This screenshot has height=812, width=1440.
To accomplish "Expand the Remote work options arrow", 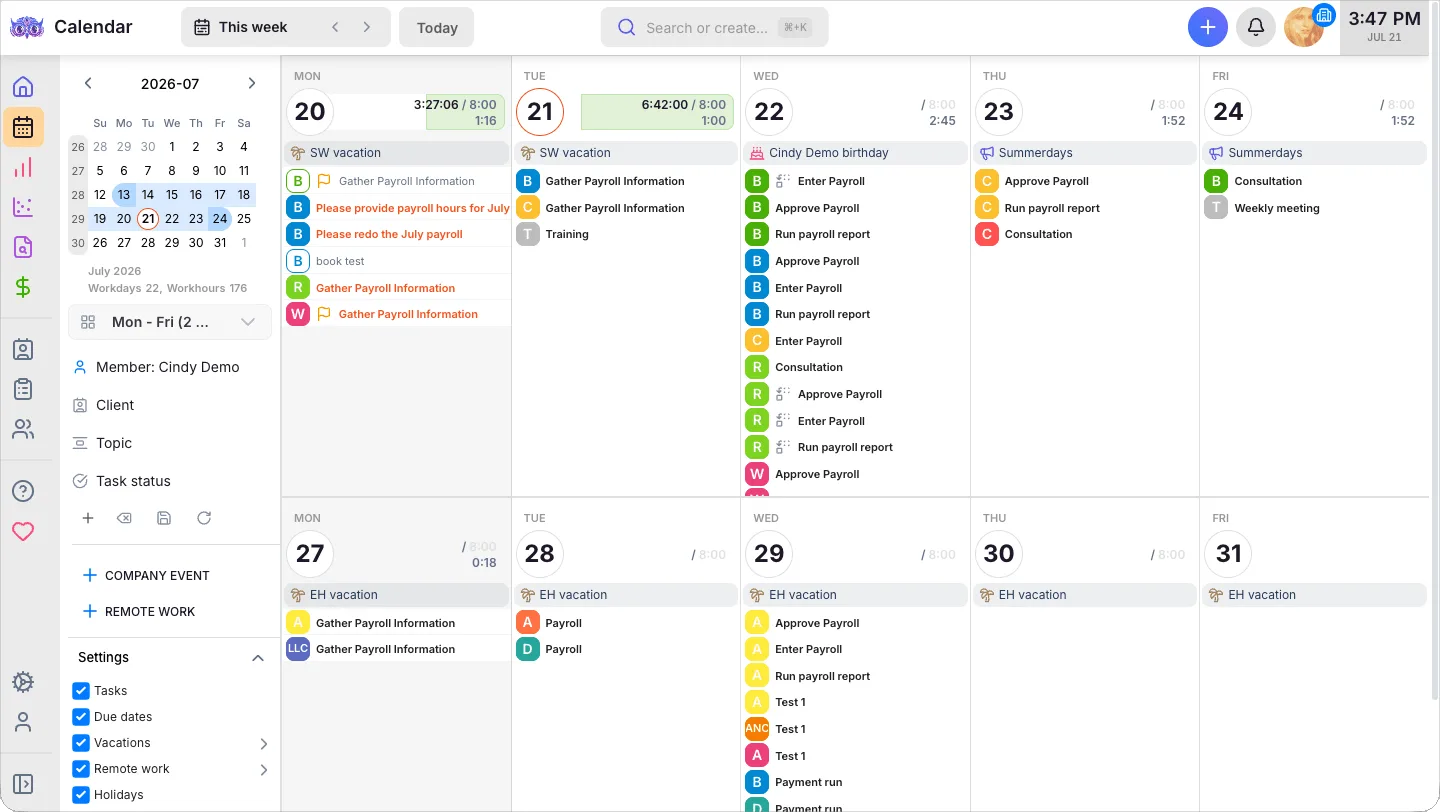I will pos(264,770).
